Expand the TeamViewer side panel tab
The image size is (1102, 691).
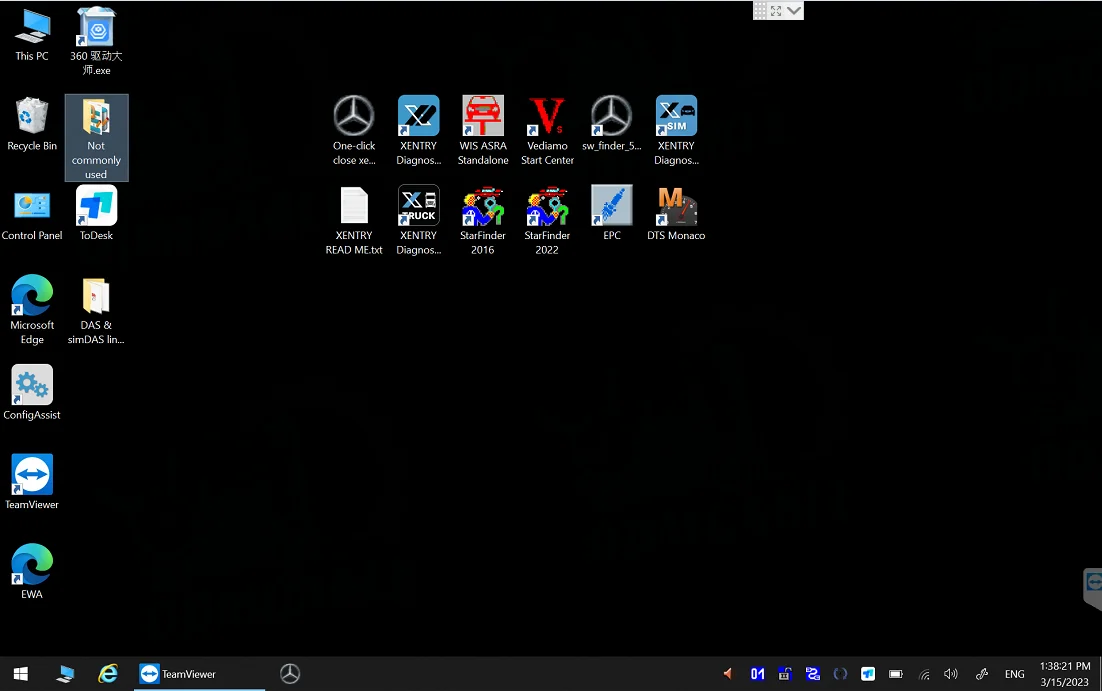tap(1093, 586)
